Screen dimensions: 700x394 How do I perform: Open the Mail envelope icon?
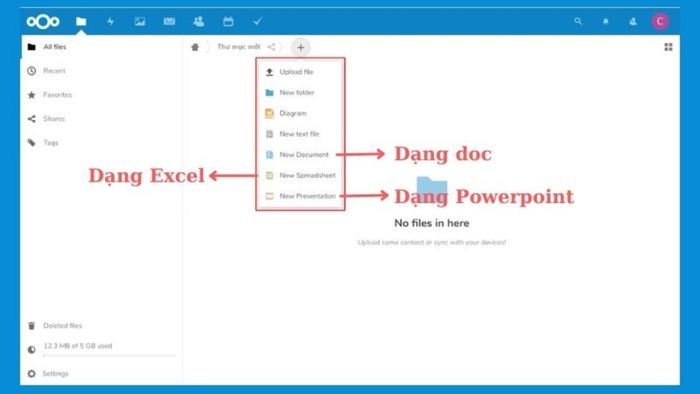click(x=169, y=21)
